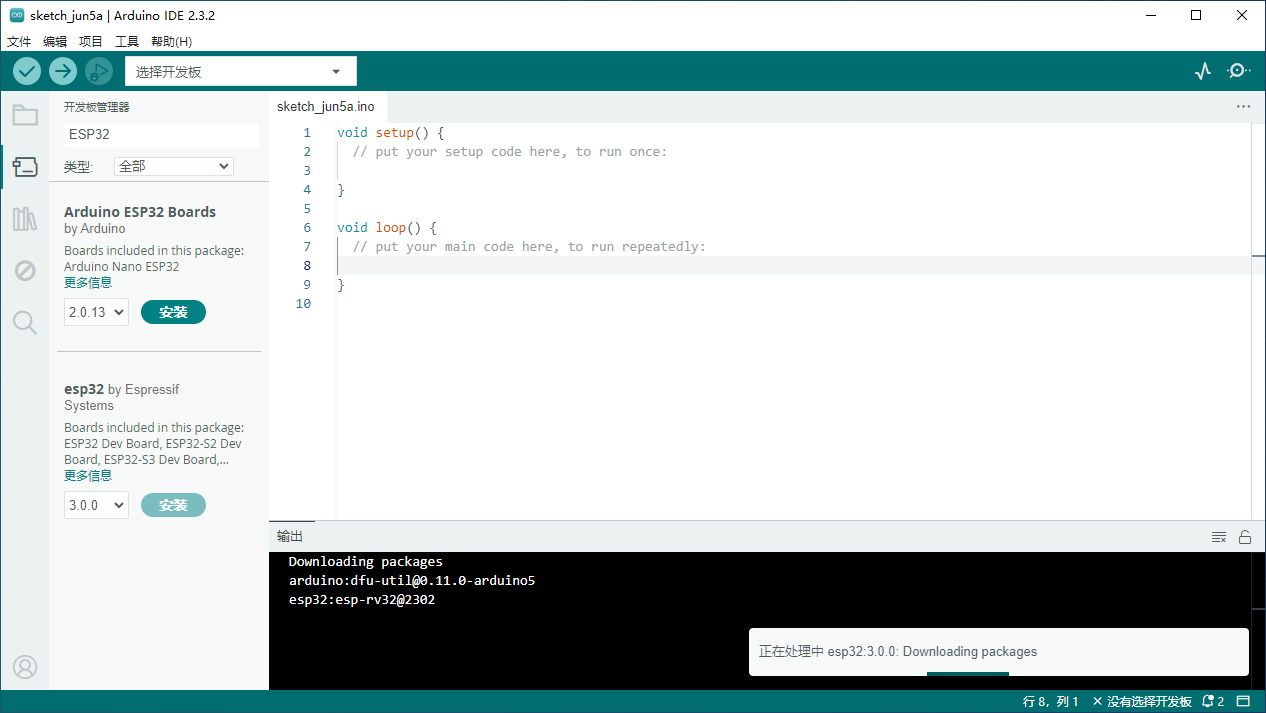Click 安装 button for esp32 by Espressif
Viewport: 1266px width, 713px height.
pyautogui.click(x=173, y=505)
